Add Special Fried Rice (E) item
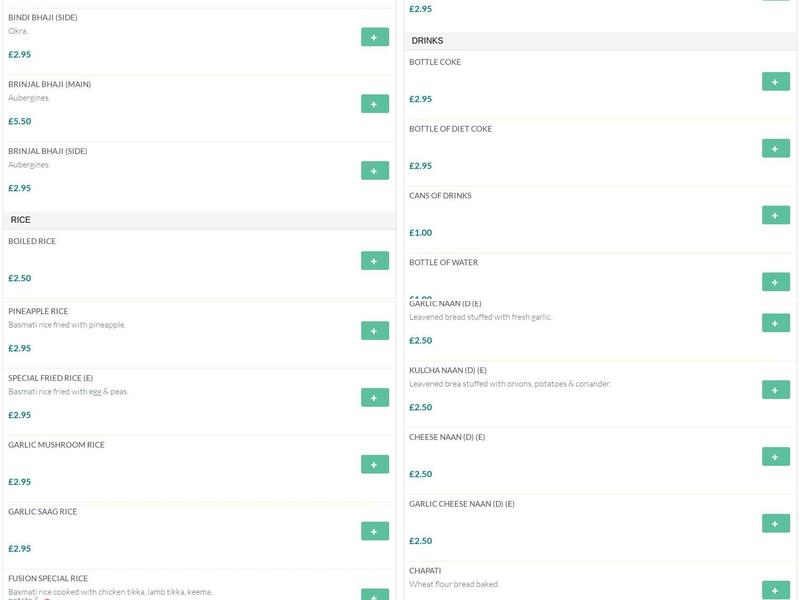 click(374, 398)
